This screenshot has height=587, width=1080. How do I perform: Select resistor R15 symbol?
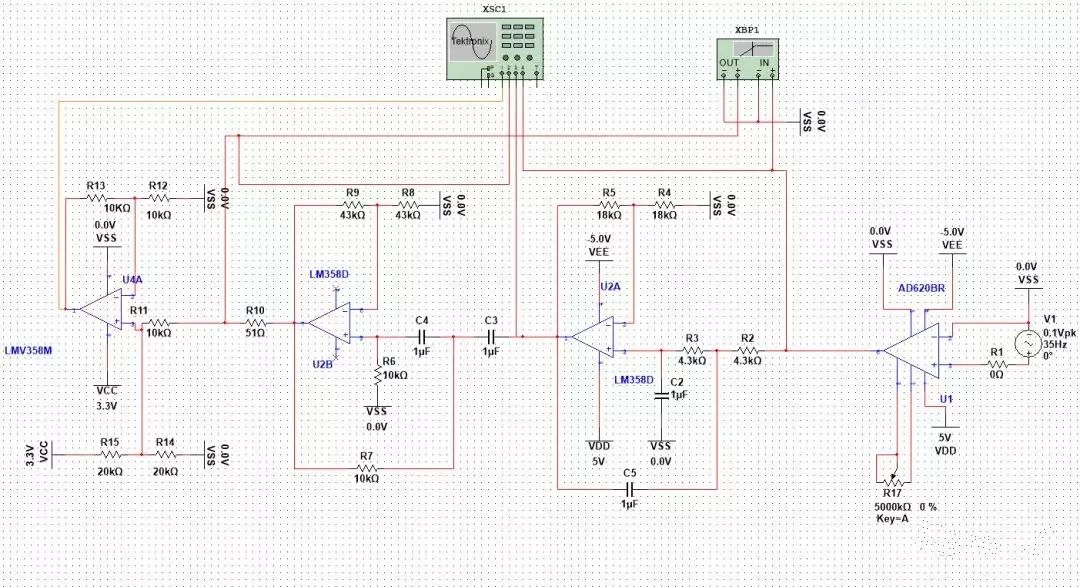(x=110, y=455)
